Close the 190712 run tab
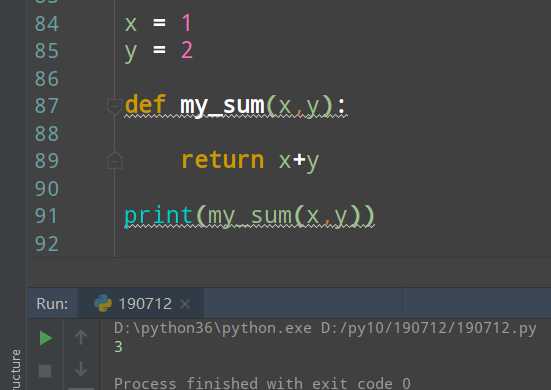Viewport: 551px width, 390px height. [x=185, y=304]
